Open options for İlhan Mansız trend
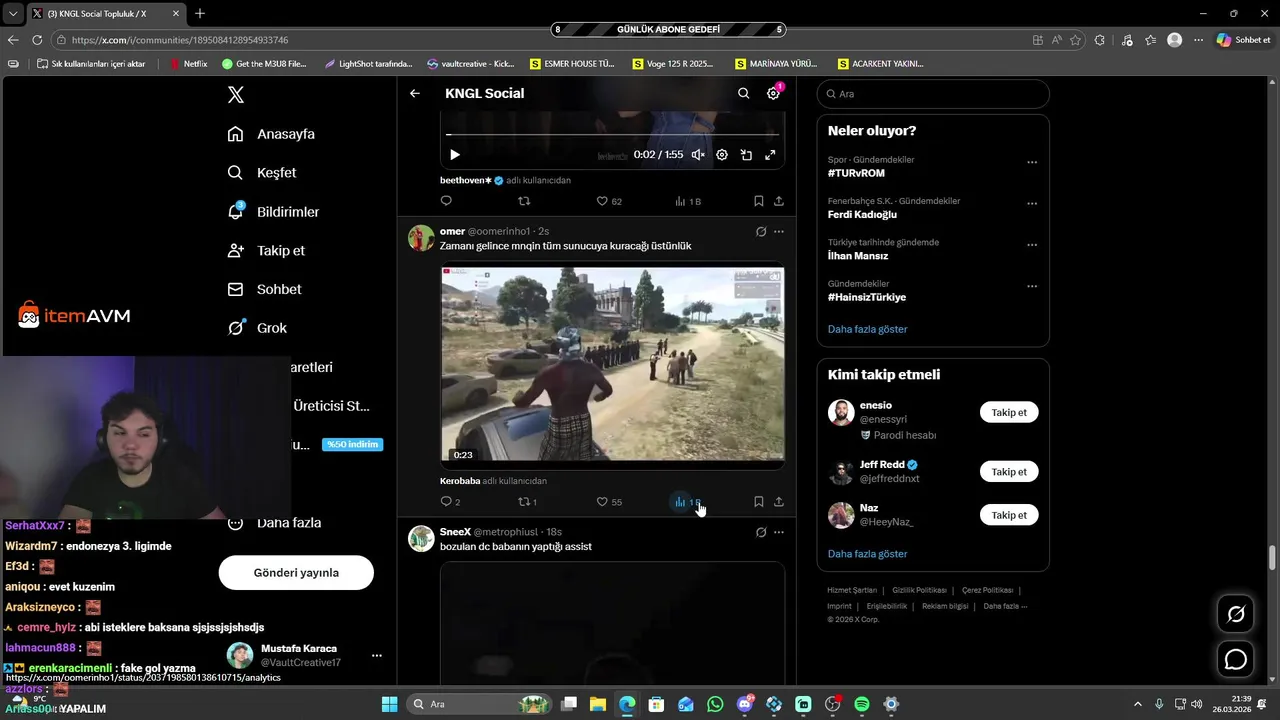1280x720 pixels. 1032,244
